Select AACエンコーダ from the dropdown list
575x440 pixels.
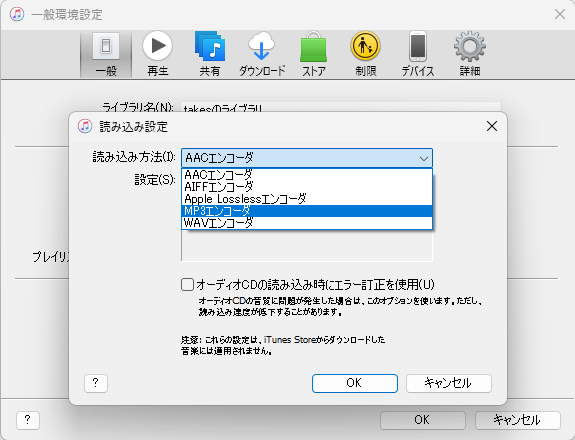[x=307, y=175]
